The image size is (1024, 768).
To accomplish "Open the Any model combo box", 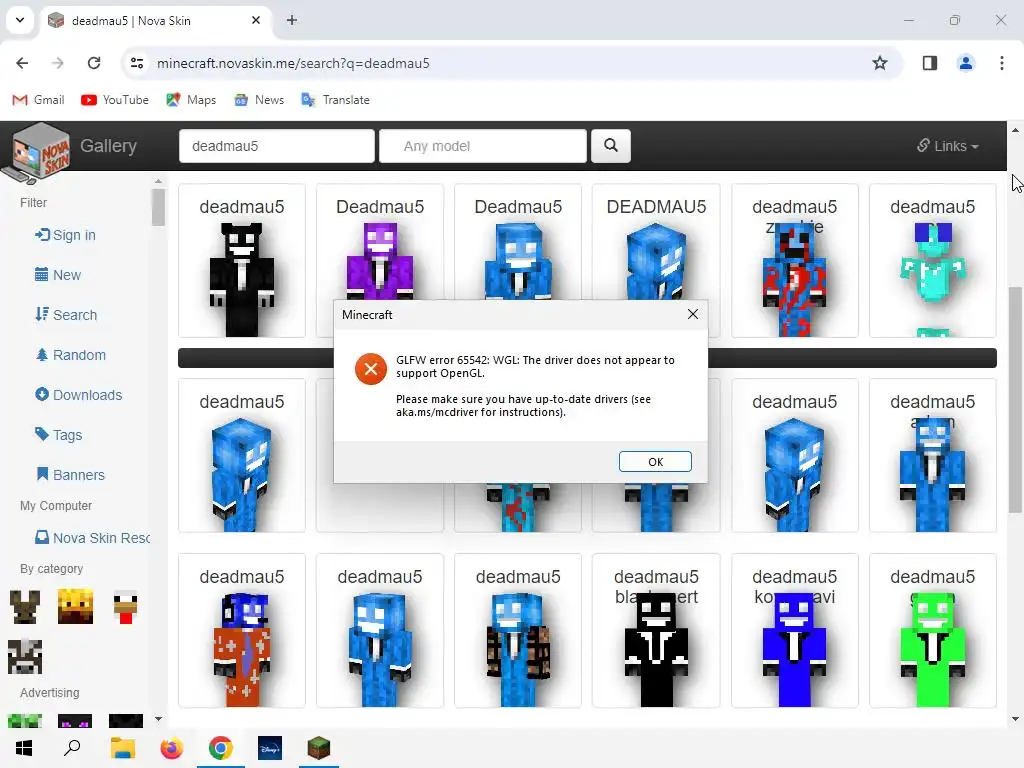I will (x=483, y=146).
